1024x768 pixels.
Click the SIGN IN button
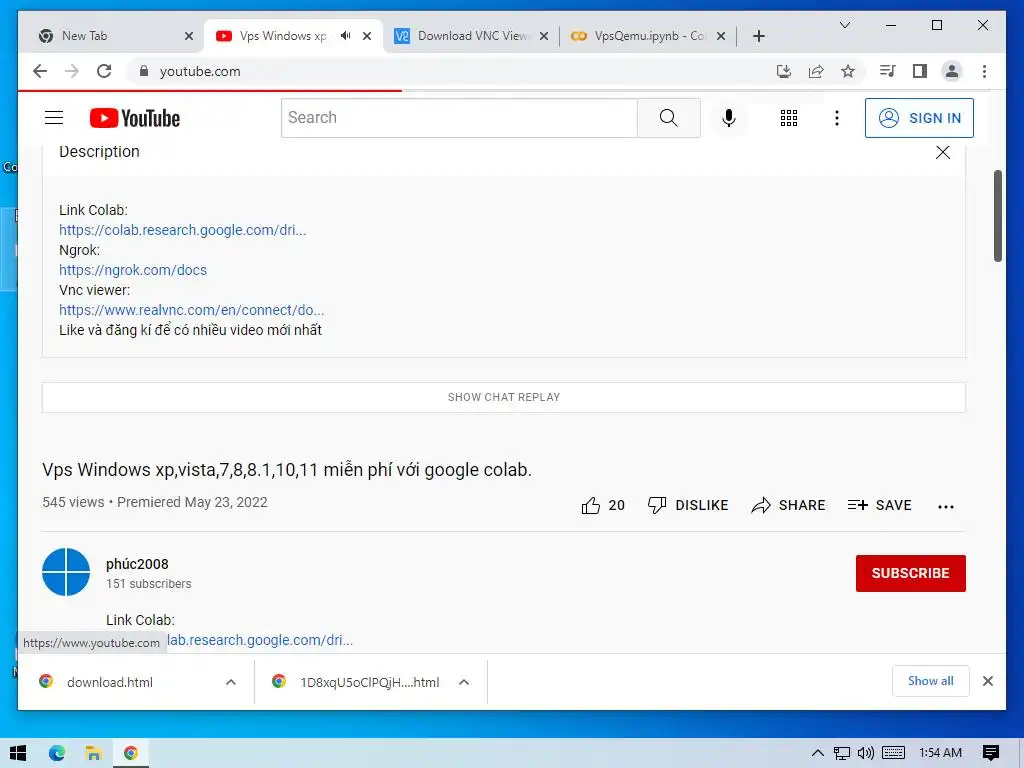coord(919,118)
